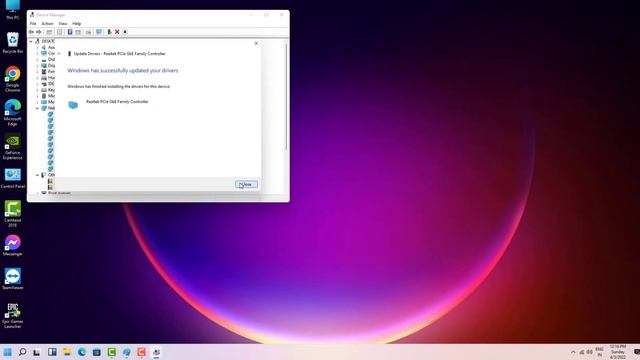Click the tray network icon
640x360 pixels.
[x=582, y=352]
